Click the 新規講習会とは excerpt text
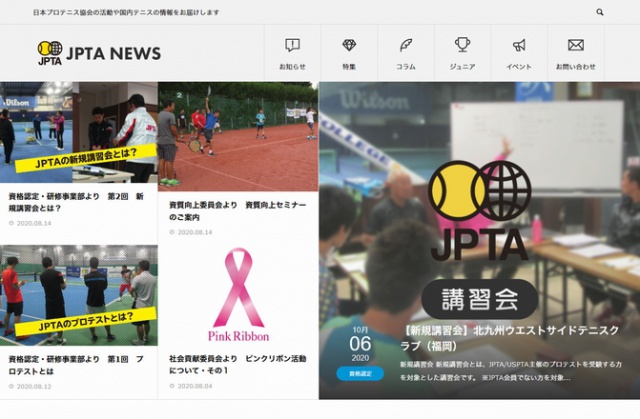 click(x=511, y=371)
